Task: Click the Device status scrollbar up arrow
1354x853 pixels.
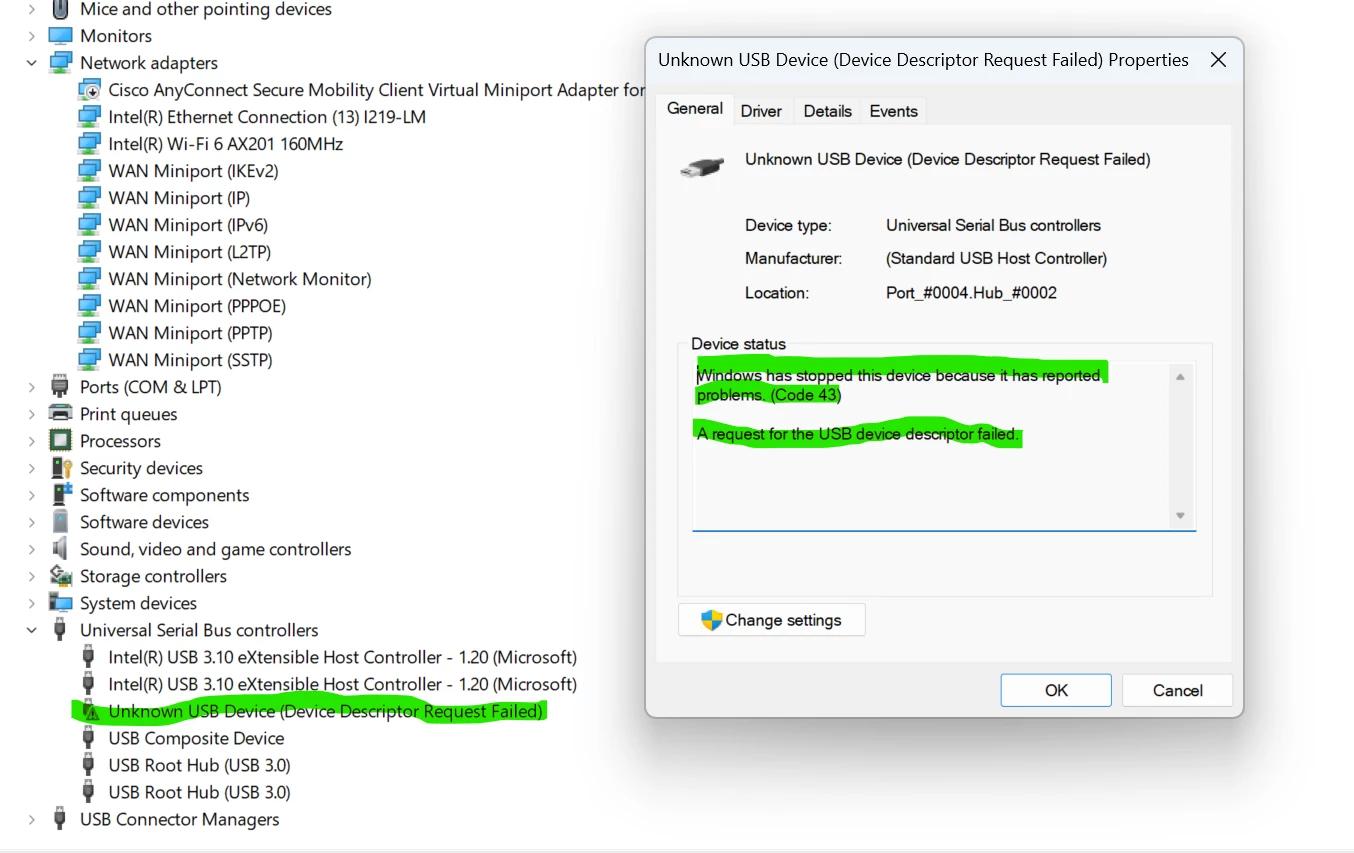Action: [x=1180, y=377]
